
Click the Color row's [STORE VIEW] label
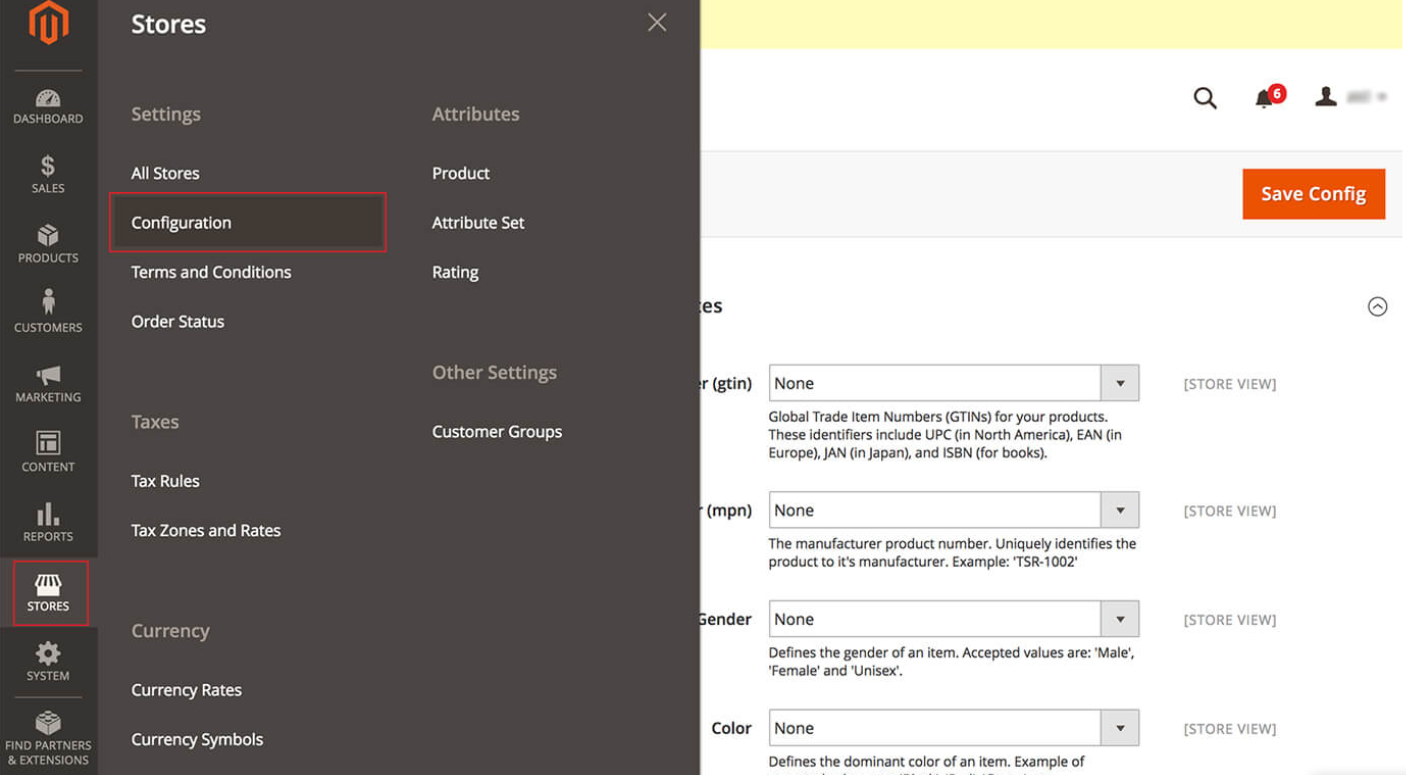(x=1230, y=729)
